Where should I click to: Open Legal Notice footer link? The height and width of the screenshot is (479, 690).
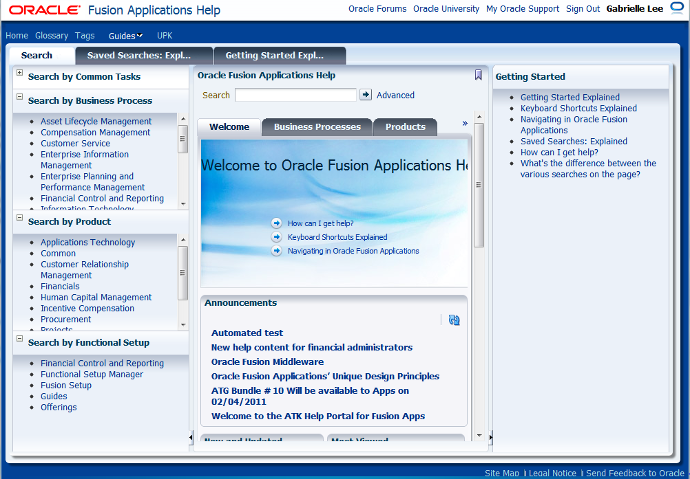[x=552, y=473]
